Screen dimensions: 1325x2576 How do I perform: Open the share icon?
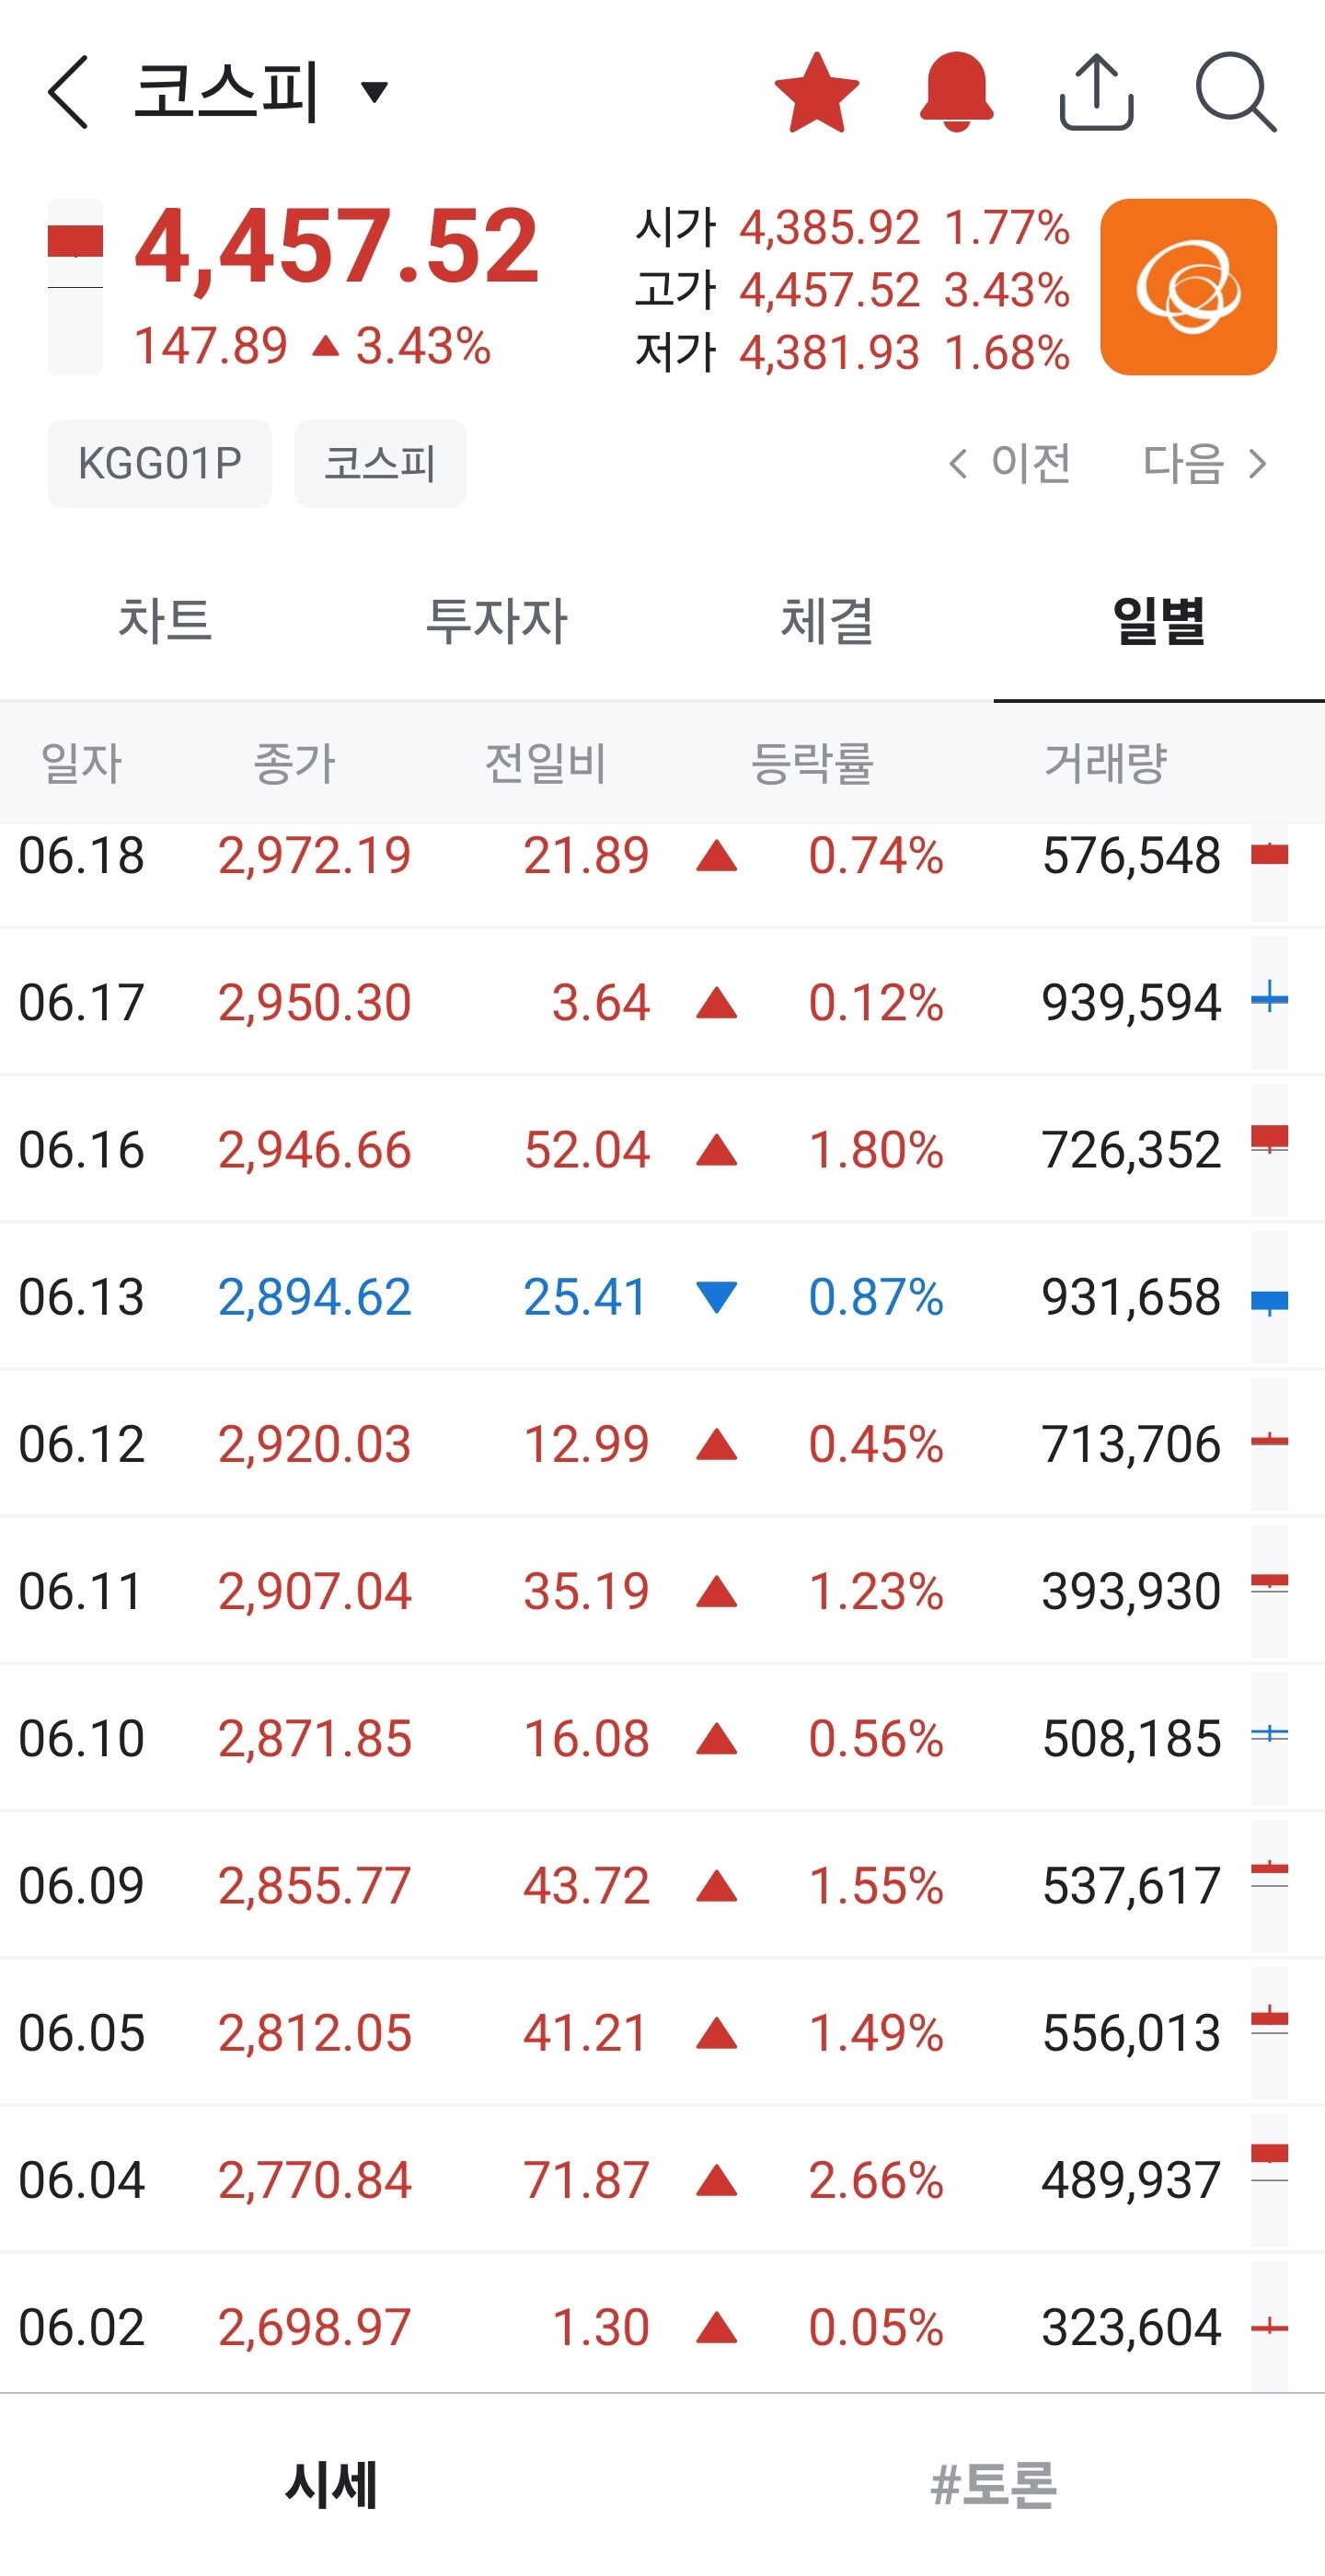pyautogui.click(x=1096, y=92)
